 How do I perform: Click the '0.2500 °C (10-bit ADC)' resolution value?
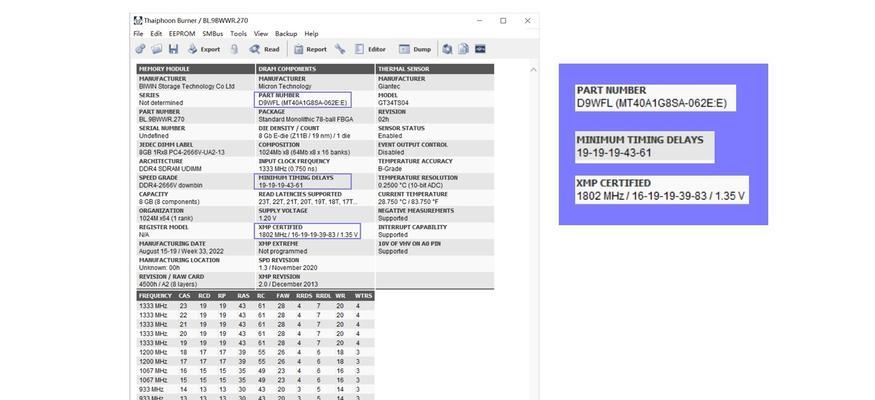(x=412, y=185)
